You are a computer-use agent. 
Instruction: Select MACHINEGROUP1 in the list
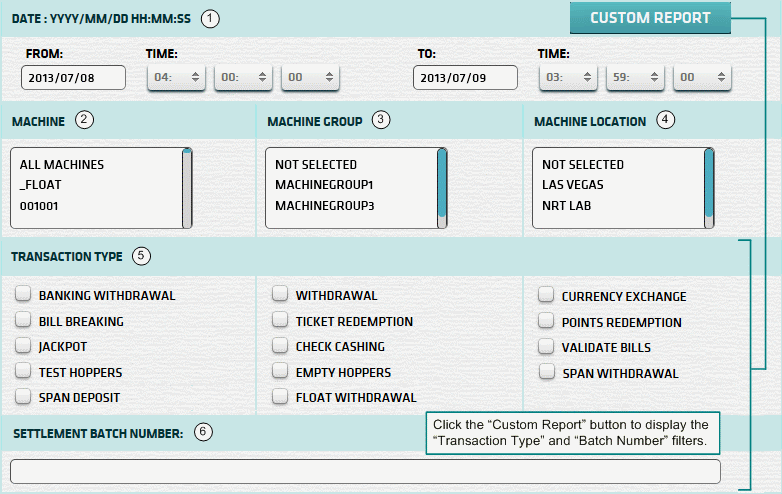[x=324, y=185]
